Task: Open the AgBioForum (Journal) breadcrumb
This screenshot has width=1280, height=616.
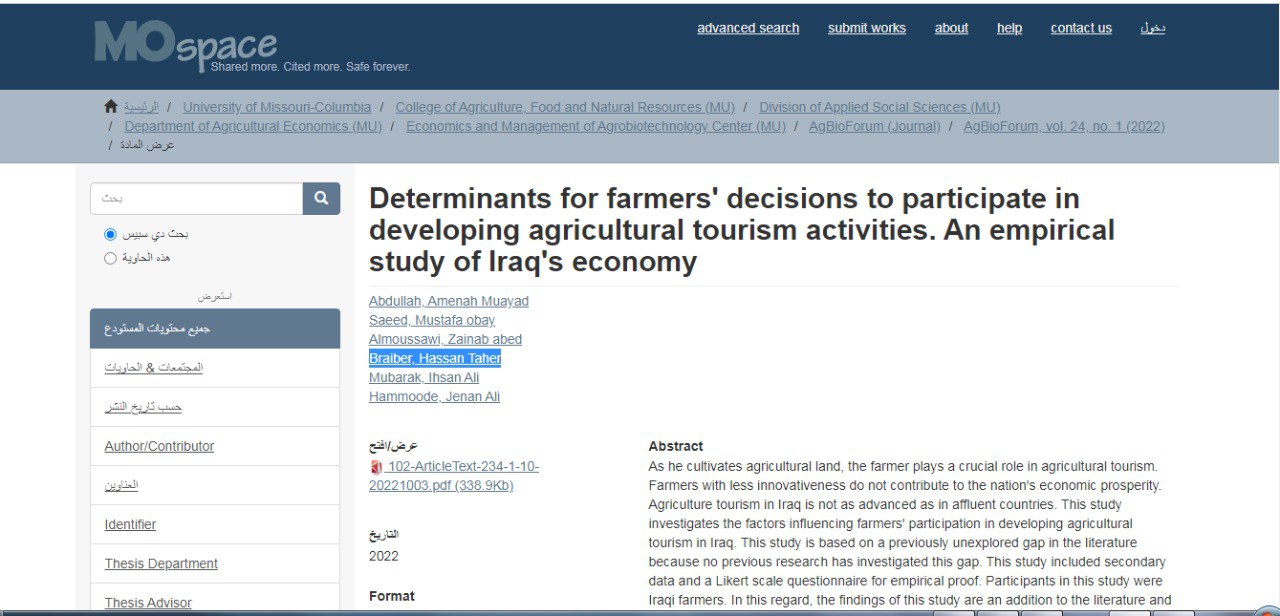Action: click(874, 126)
